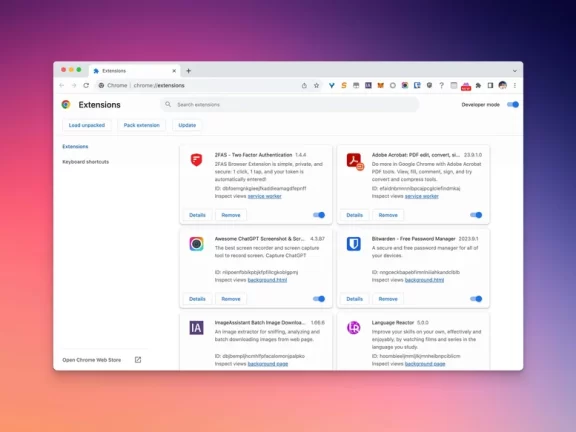Click the open-in-new icon beside Chrome Web Store
The image size is (576, 432).
[138, 360]
